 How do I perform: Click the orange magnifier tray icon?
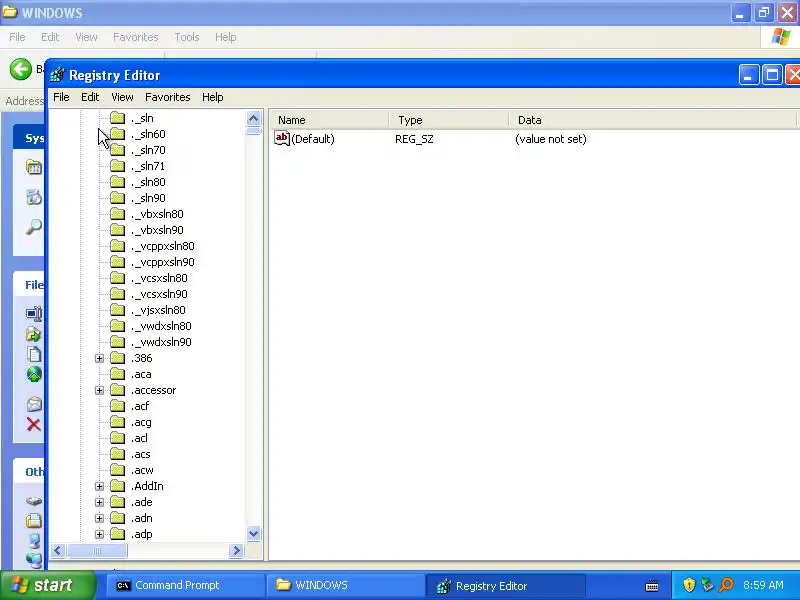[x=727, y=585]
